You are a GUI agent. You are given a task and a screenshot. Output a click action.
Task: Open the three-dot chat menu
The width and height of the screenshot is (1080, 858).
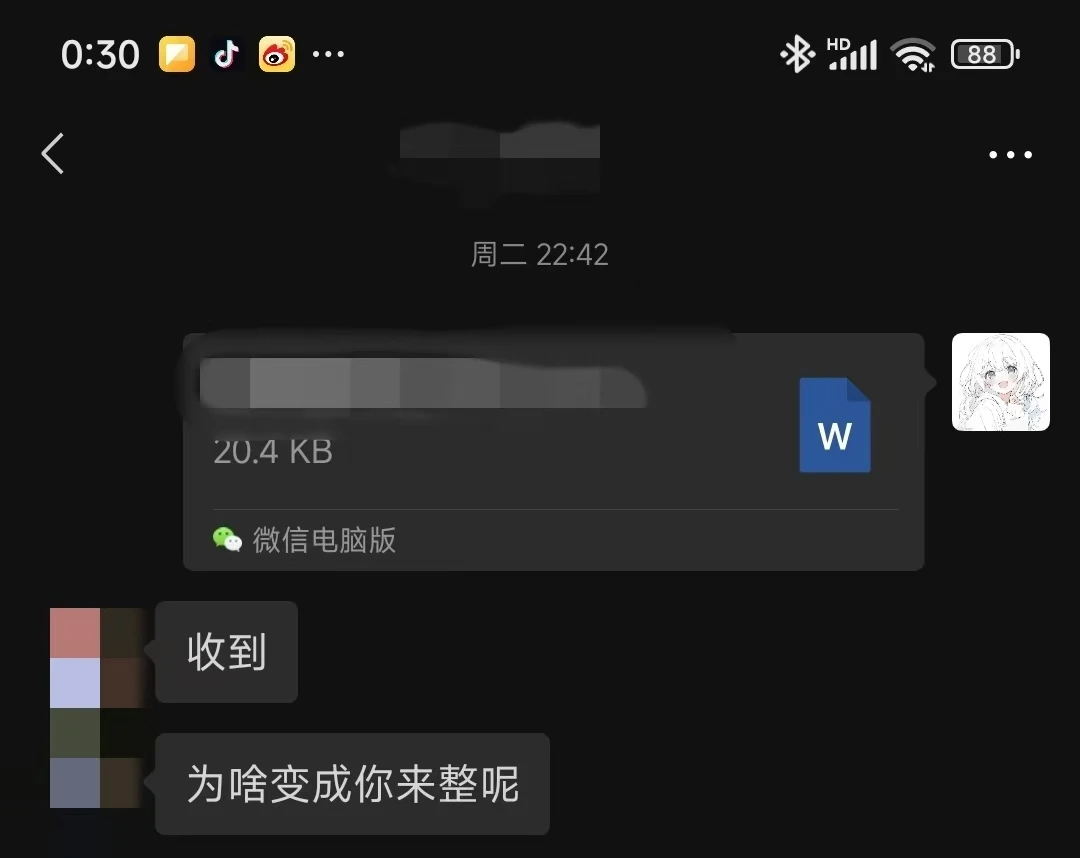tap(1010, 154)
